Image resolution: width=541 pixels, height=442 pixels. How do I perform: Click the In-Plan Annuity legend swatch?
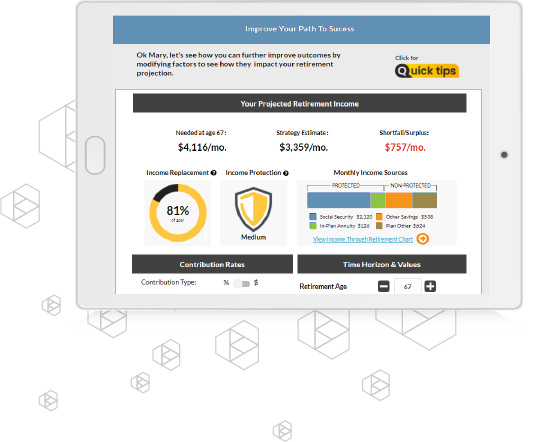pyautogui.click(x=313, y=226)
